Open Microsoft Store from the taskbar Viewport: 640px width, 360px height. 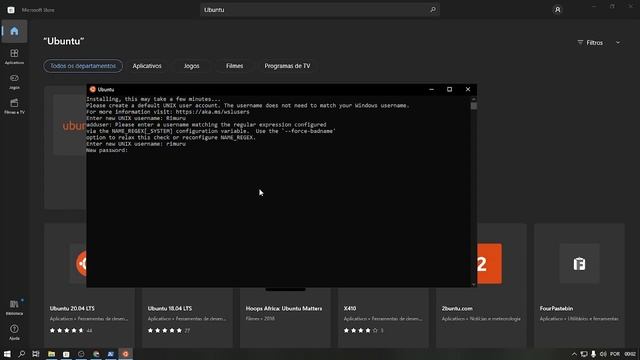pos(66,354)
